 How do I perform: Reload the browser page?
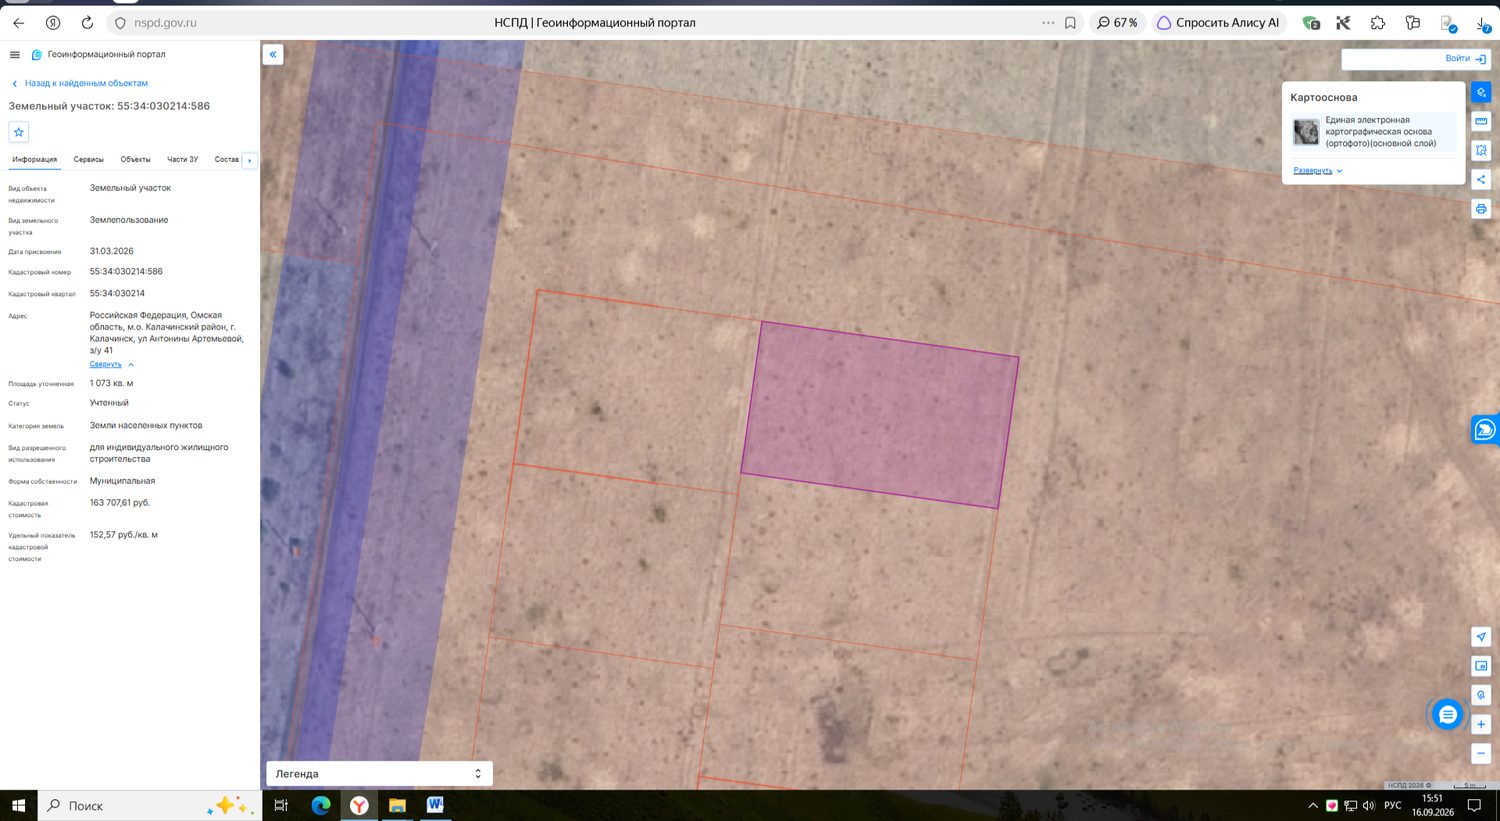[87, 22]
